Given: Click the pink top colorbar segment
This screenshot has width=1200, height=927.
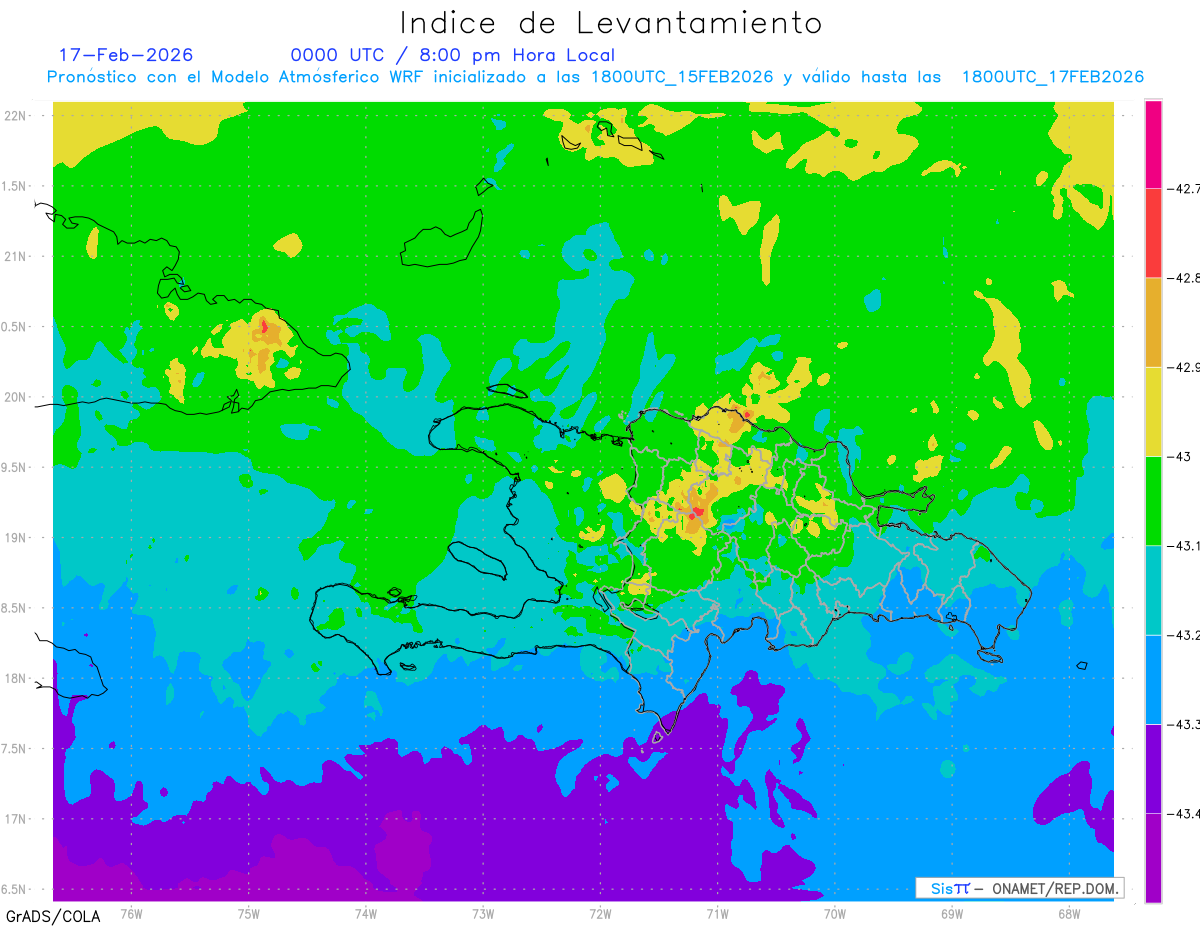Looking at the screenshot, I should pos(1153,144).
